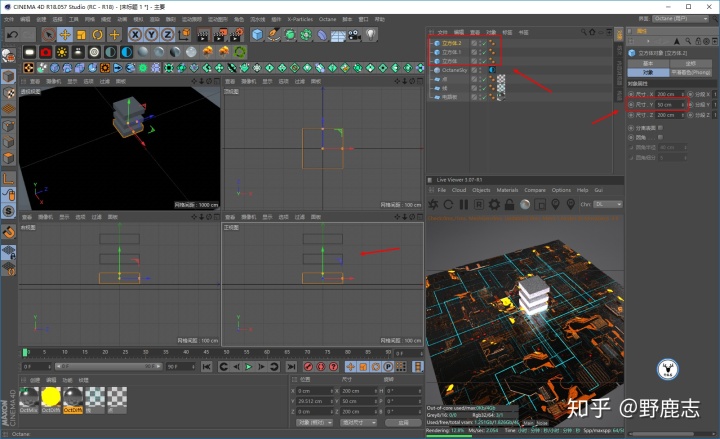Open the Octane layout dropdown at top right

point(681,19)
